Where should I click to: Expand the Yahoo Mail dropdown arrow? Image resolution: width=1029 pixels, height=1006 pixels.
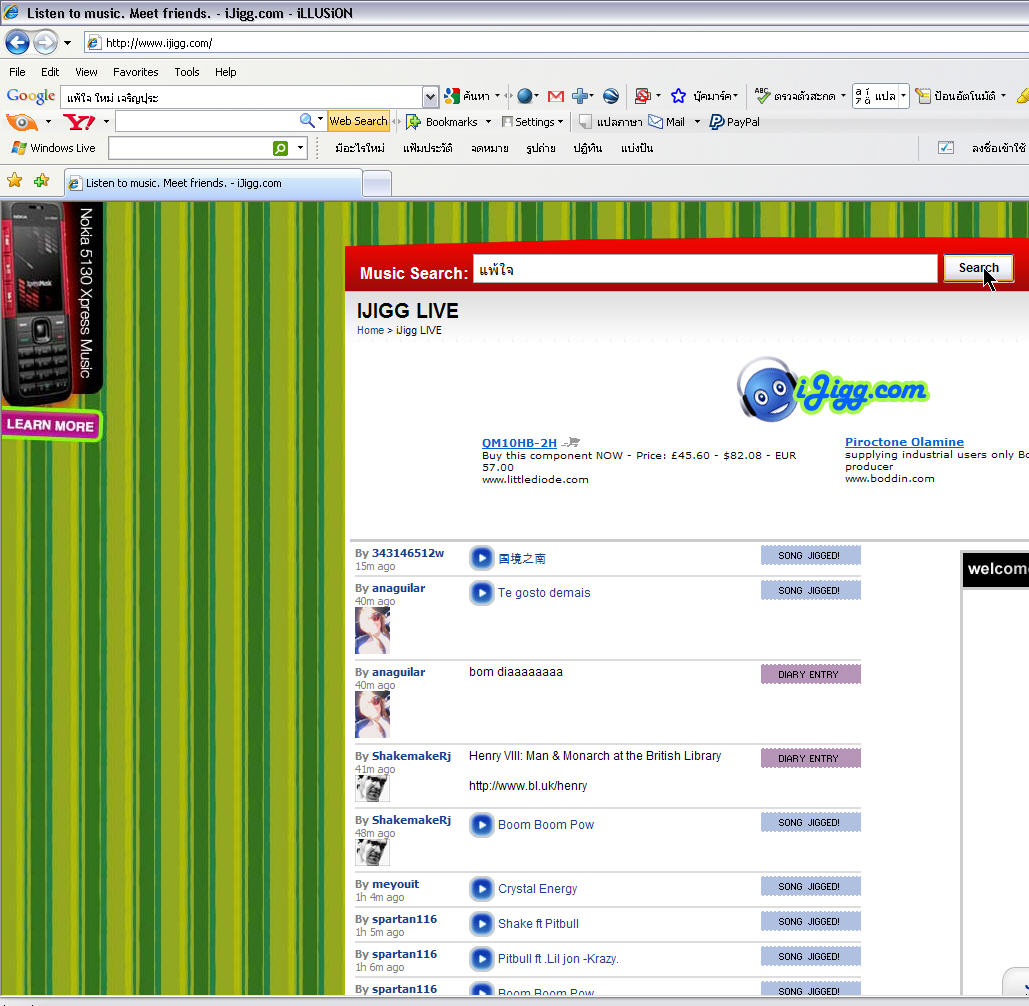coord(697,122)
